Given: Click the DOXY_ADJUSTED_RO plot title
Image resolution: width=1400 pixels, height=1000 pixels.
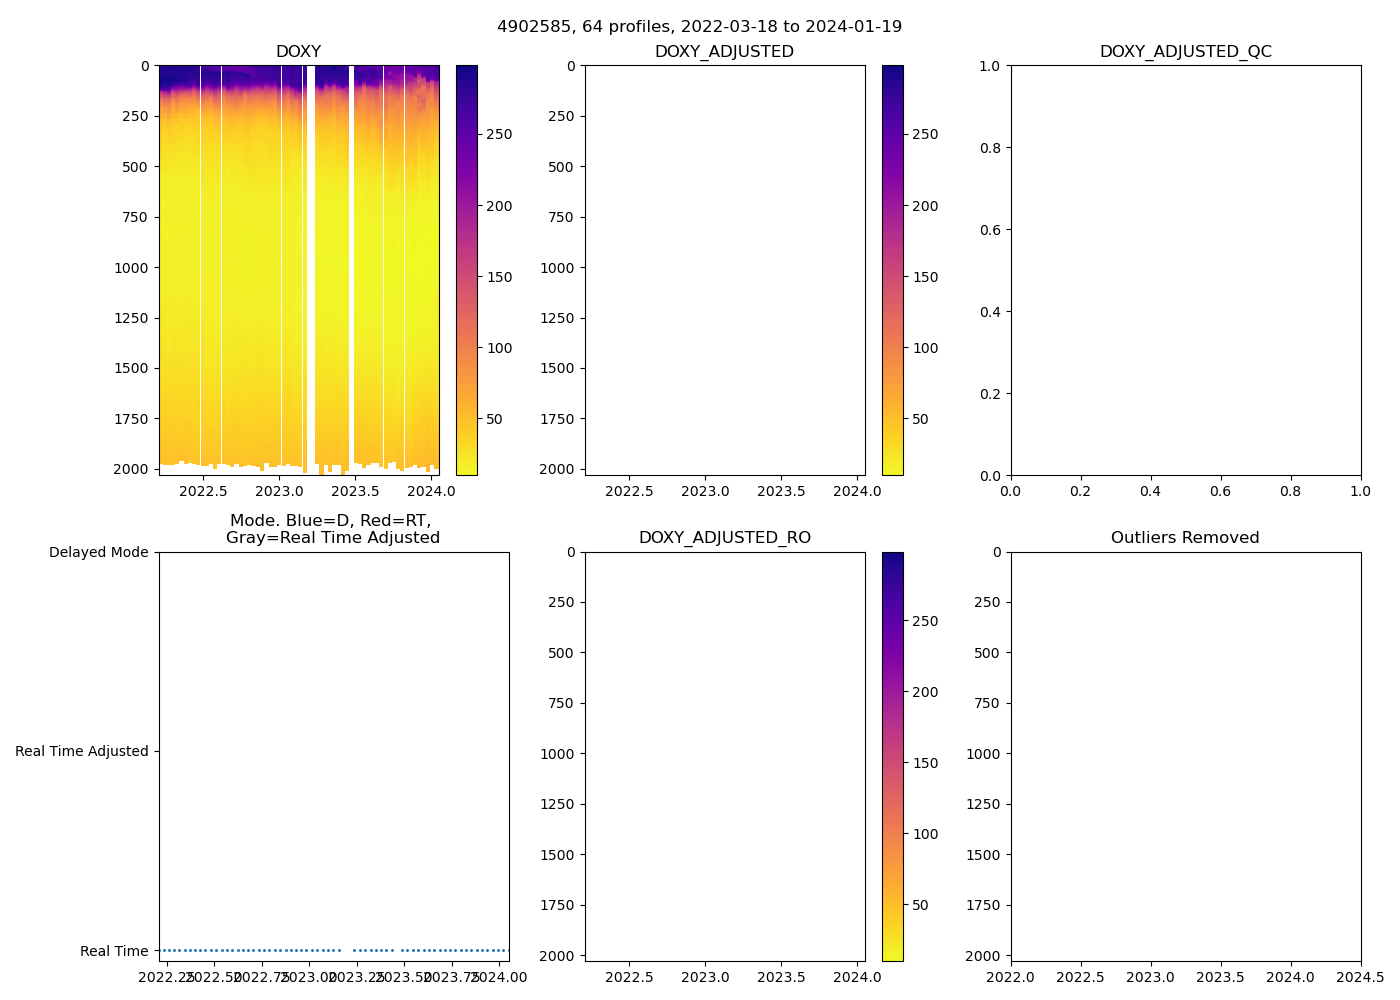Looking at the screenshot, I should (724, 538).
